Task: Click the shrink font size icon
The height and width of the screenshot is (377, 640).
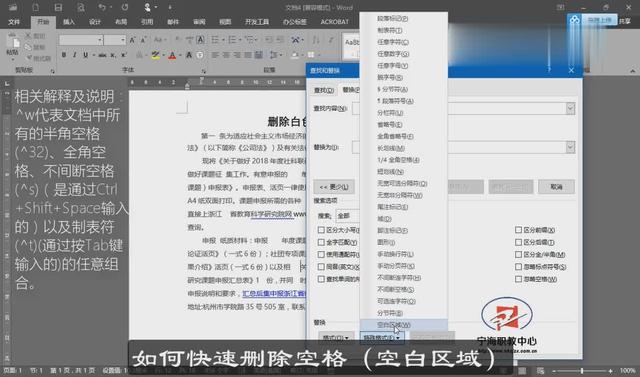Action: pyautogui.click(x=143, y=40)
